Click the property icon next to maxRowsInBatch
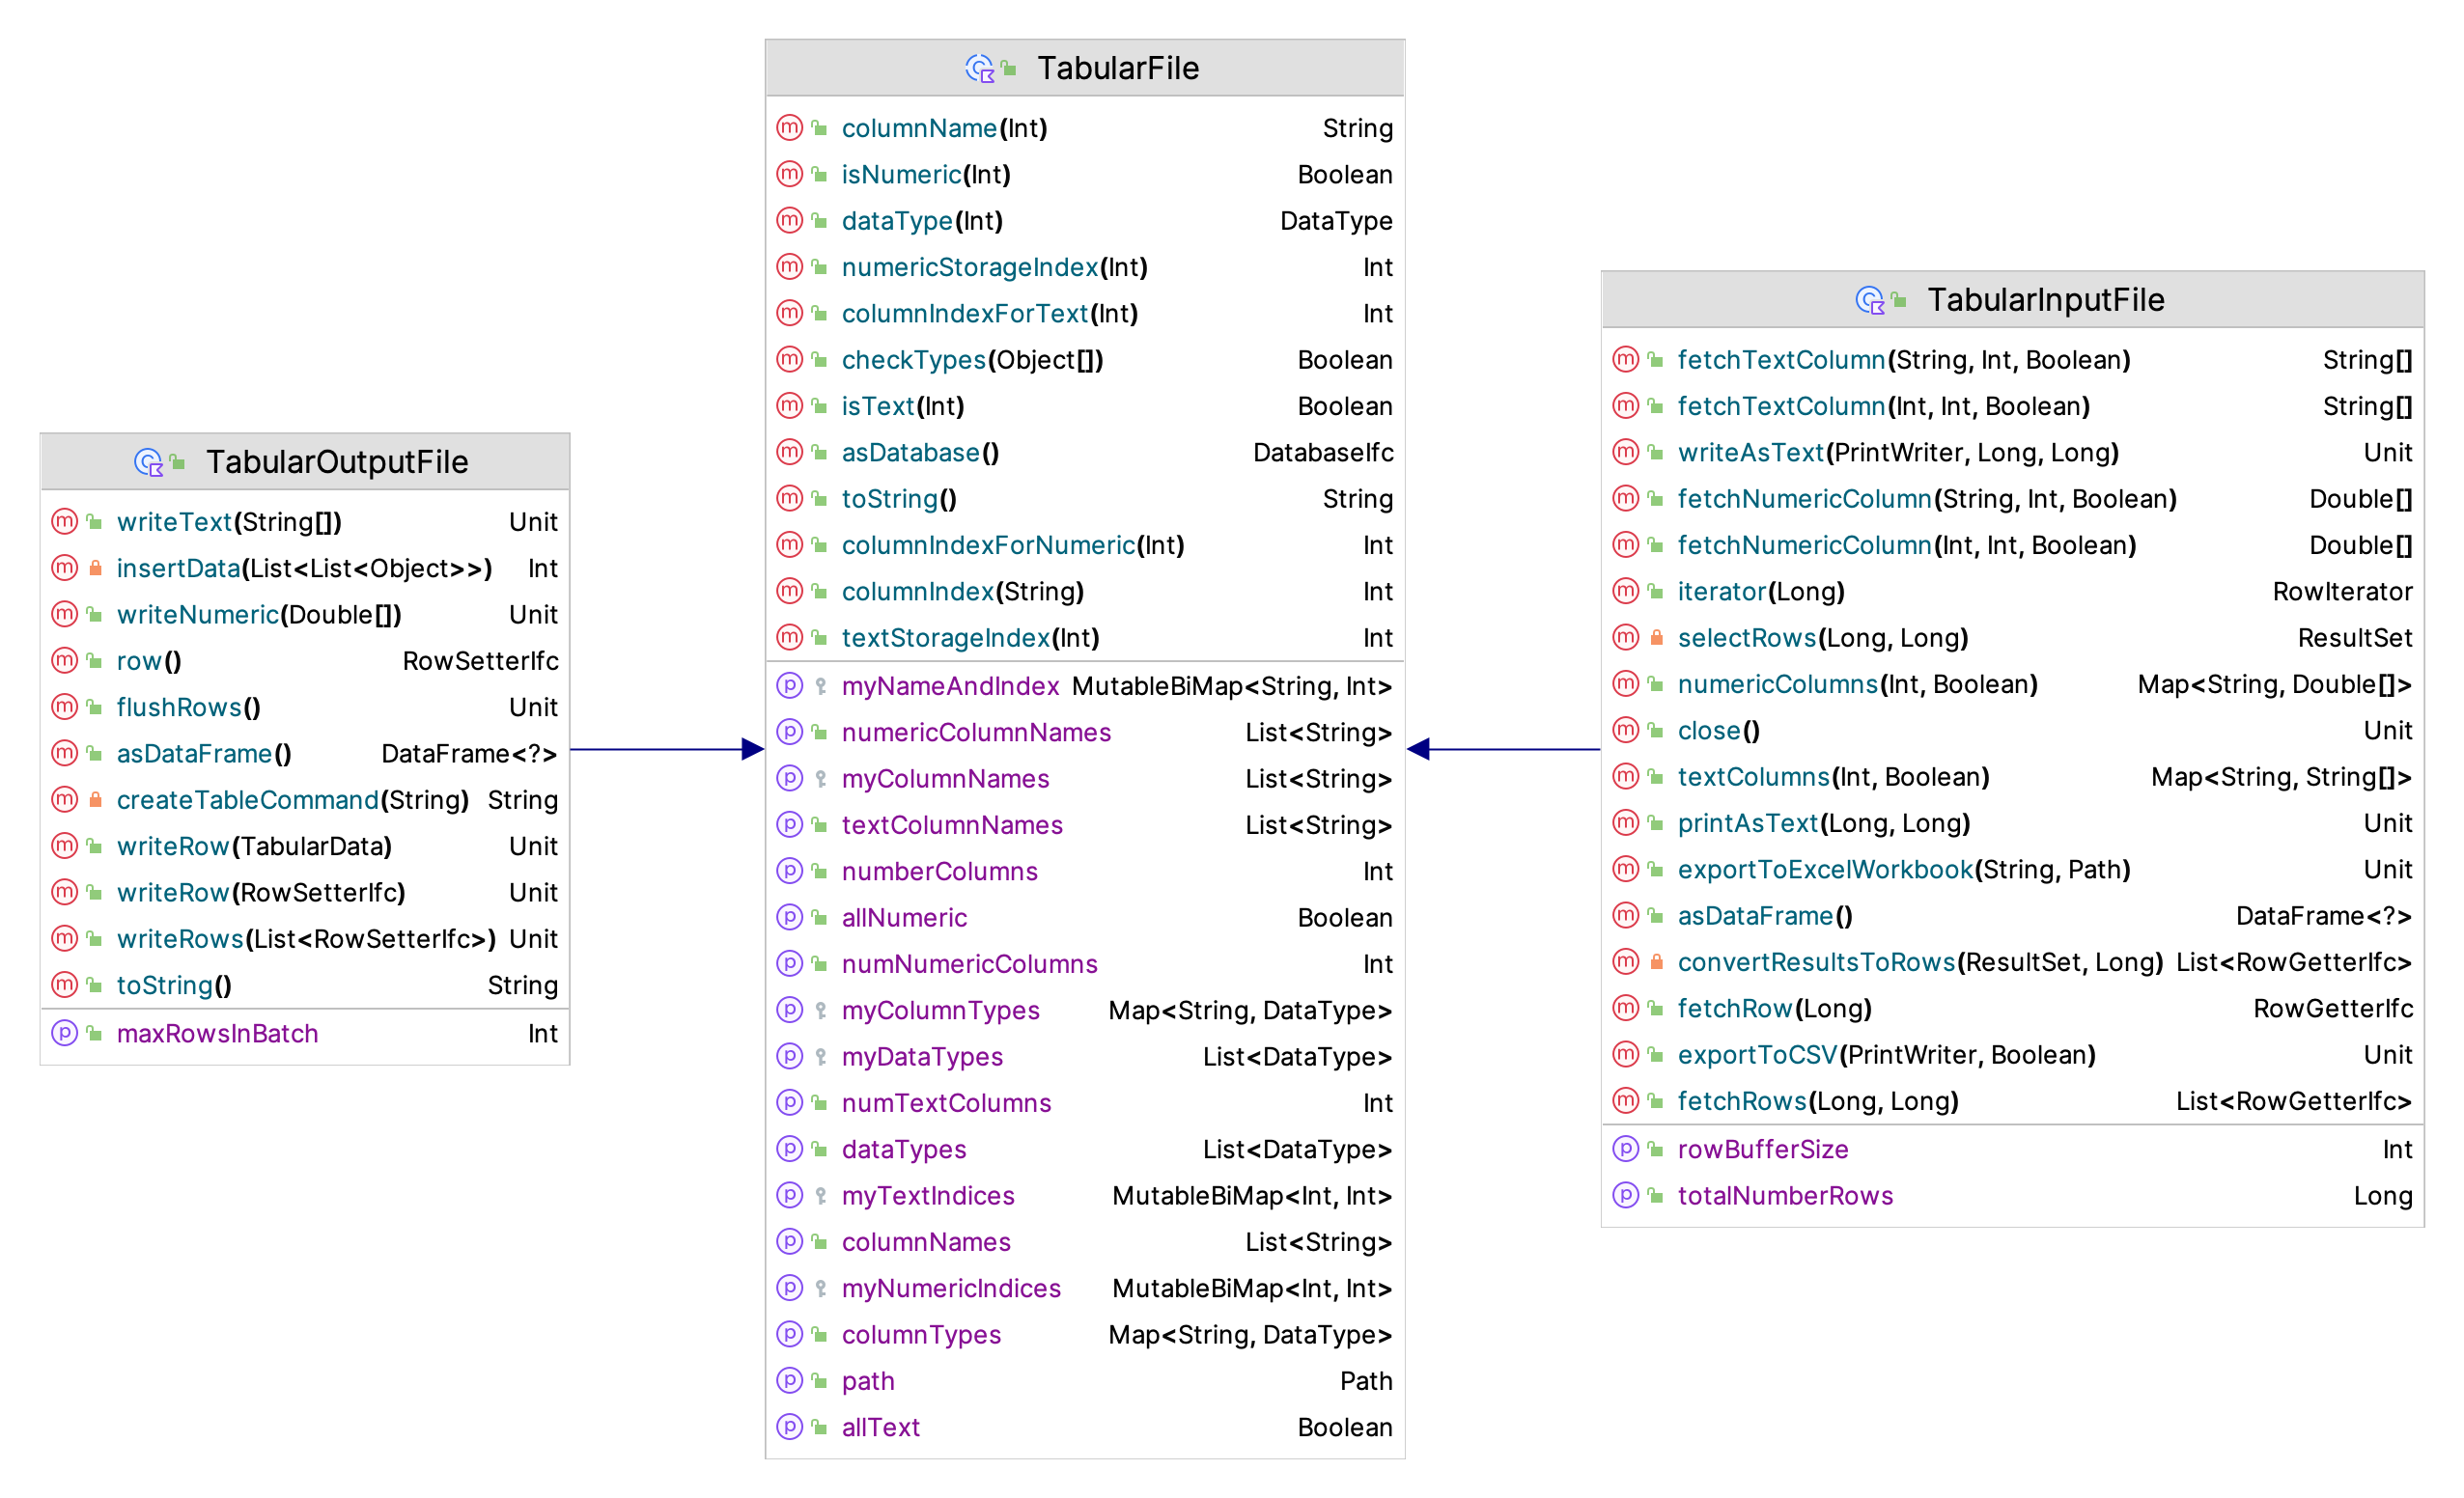Screen dimensions: 2464x1498 [x=64, y=1033]
